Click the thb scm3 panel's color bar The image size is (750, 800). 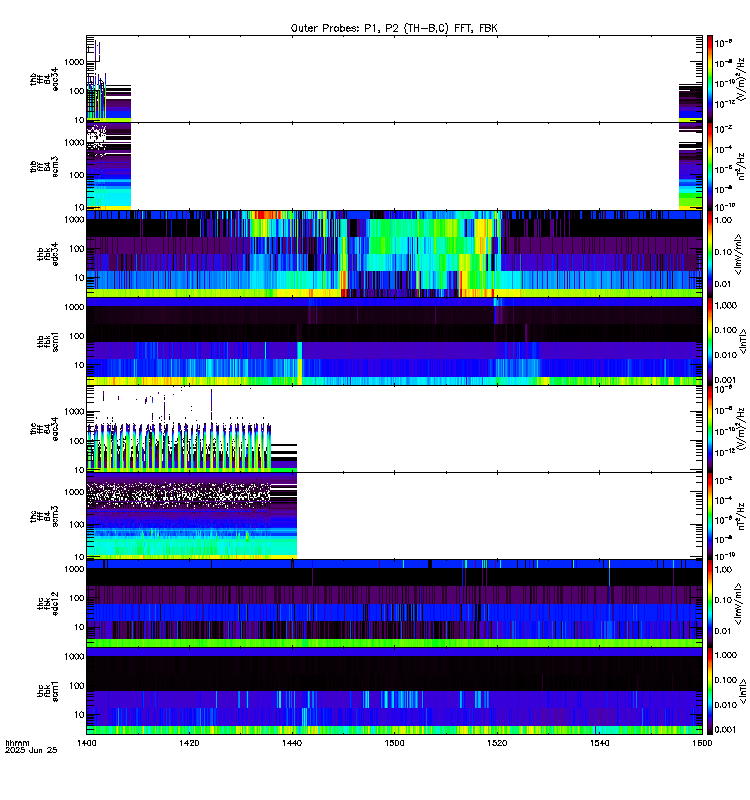[x=710, y=166]
